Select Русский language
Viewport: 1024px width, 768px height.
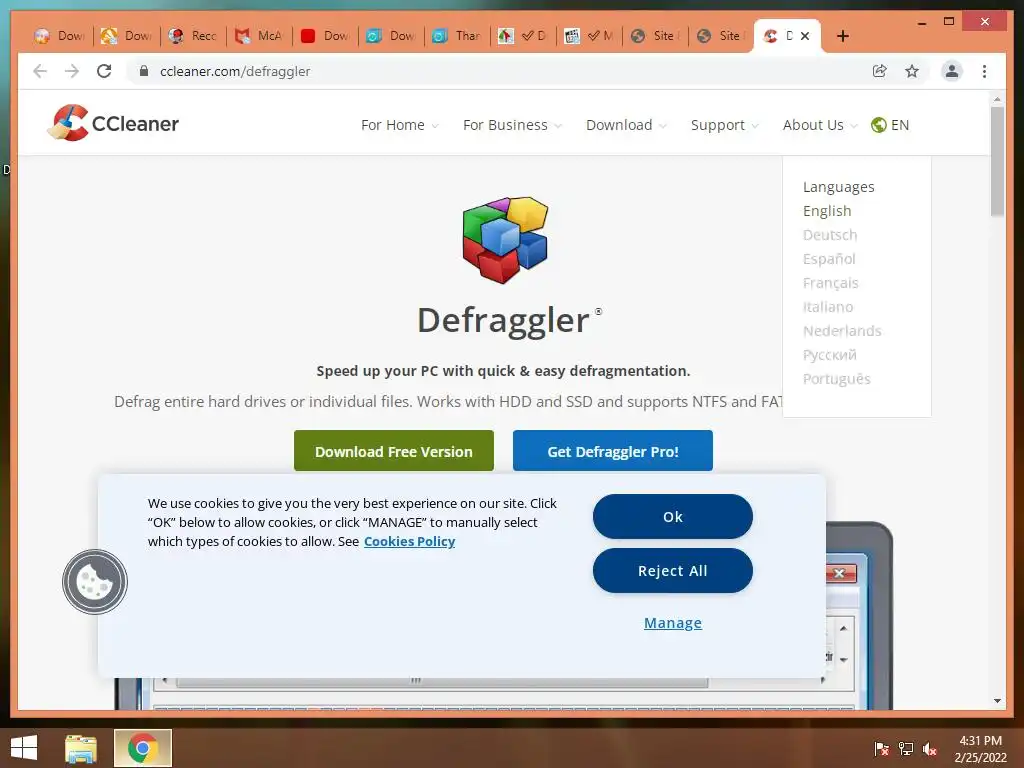[829, 355]
